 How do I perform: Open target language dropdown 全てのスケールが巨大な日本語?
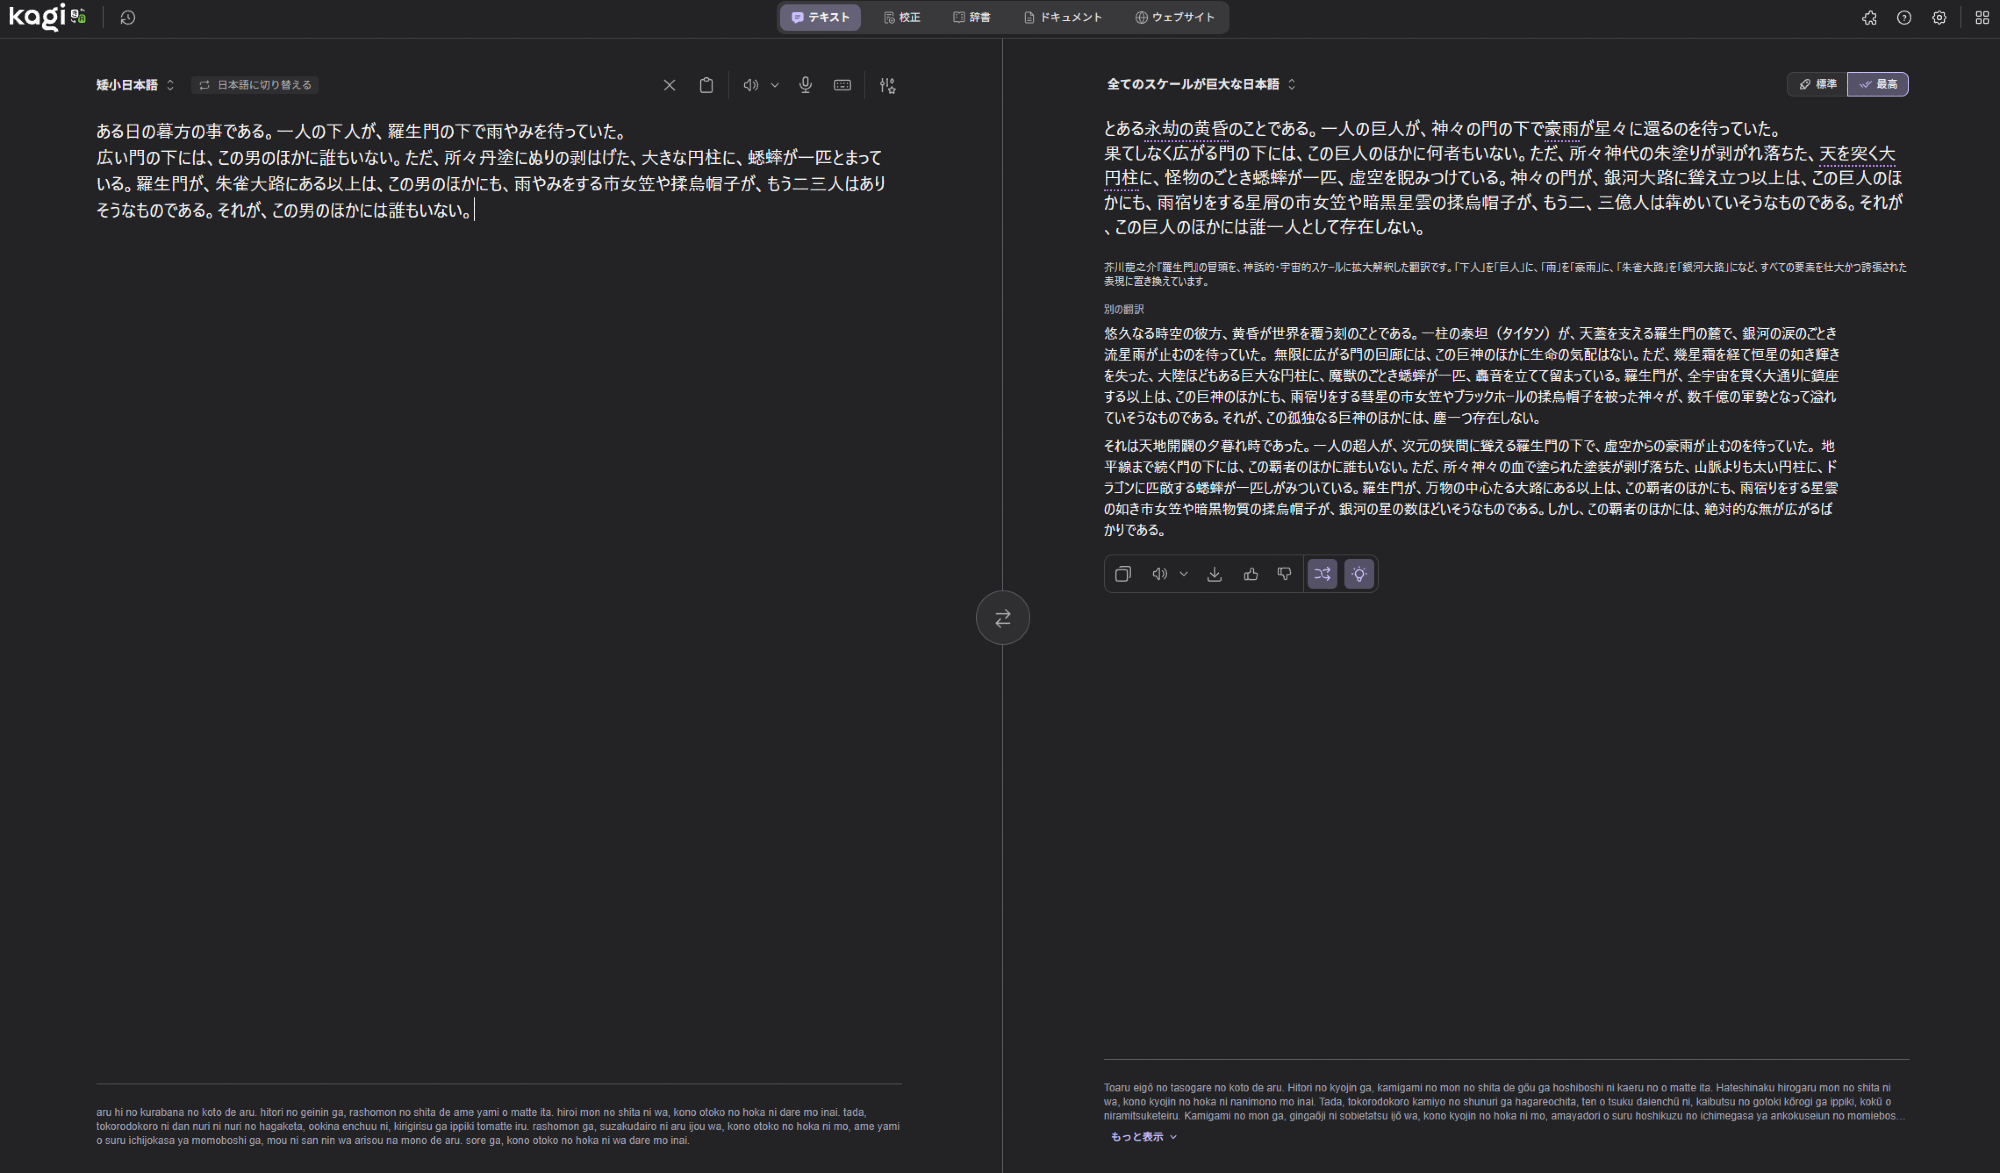[1200, 84]
